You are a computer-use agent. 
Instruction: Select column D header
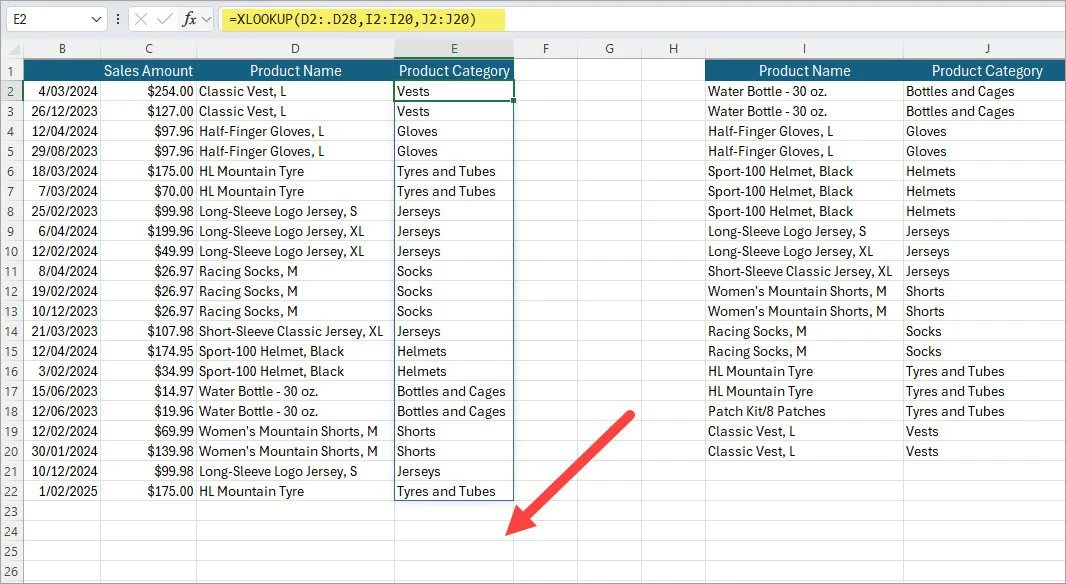point(295,48)
